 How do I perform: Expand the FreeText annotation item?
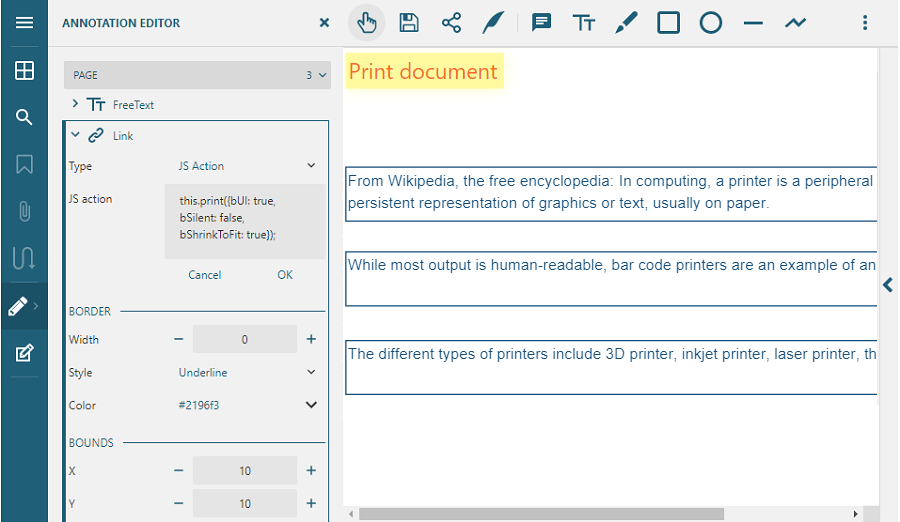[75, 104]
